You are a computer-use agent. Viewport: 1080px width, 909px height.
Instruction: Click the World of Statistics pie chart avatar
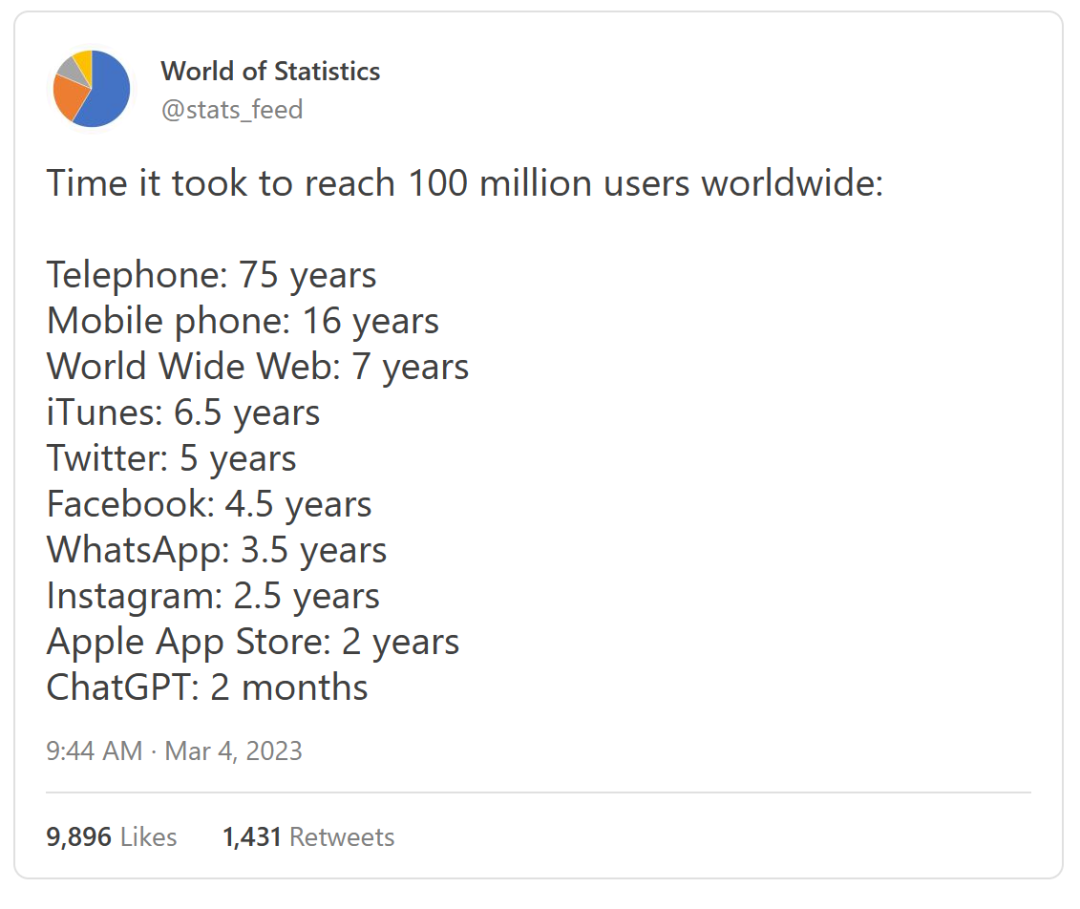point(91,88)
